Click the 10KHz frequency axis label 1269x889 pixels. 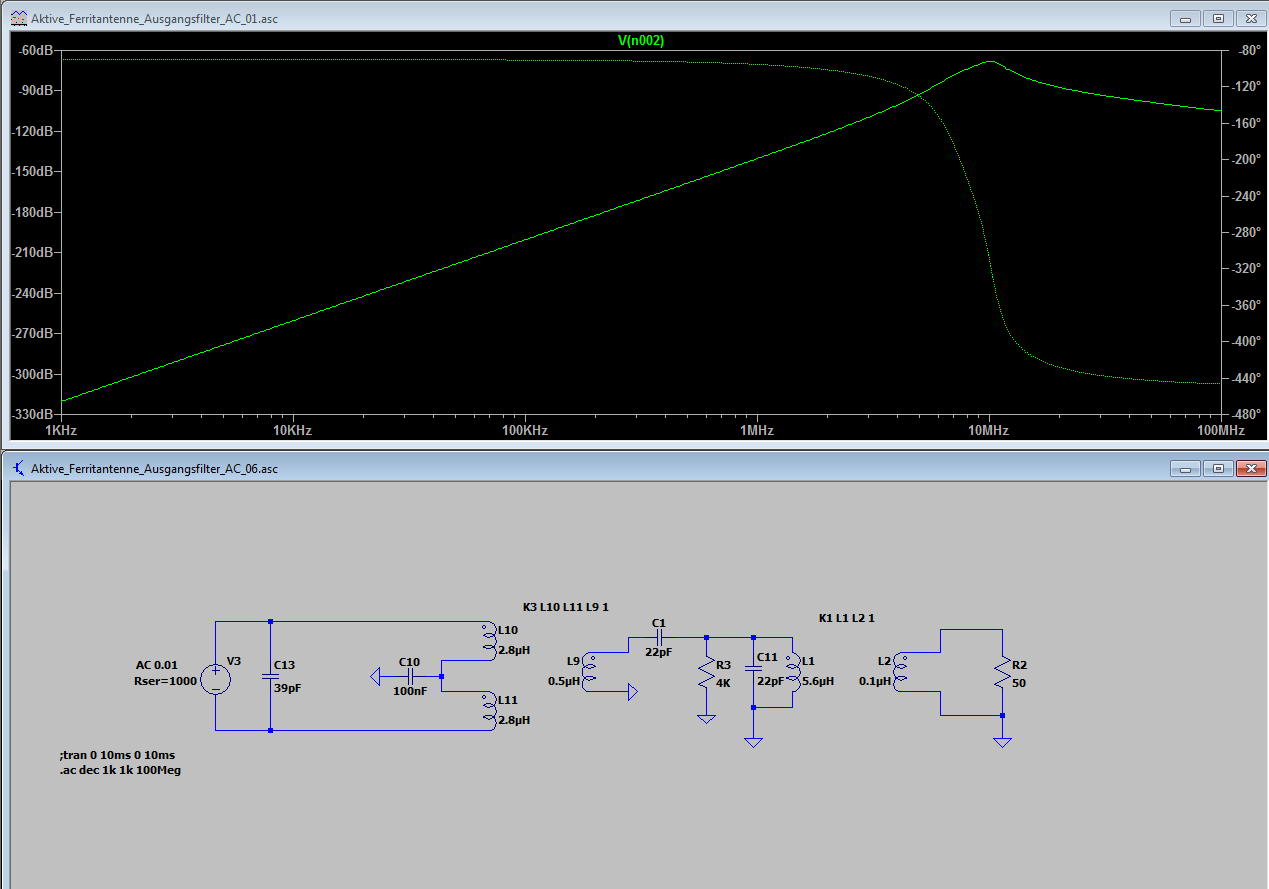tap(292, 431)
